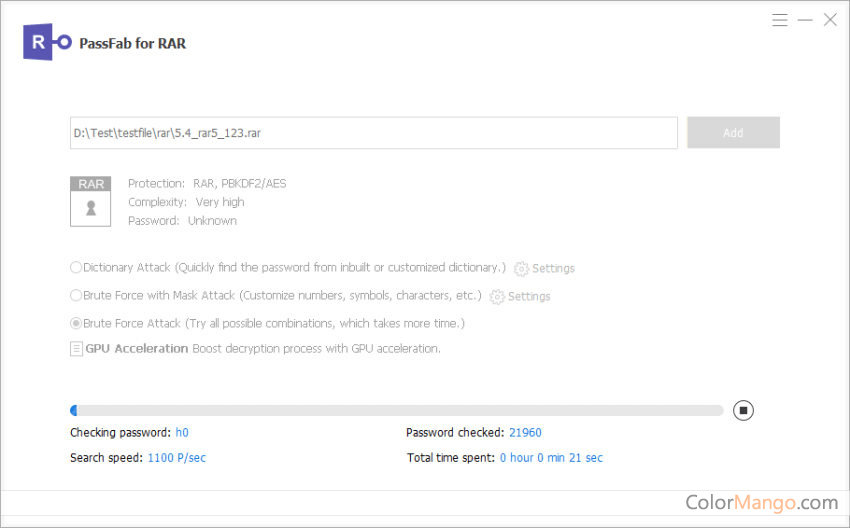Click the Add button

[733, 133]
